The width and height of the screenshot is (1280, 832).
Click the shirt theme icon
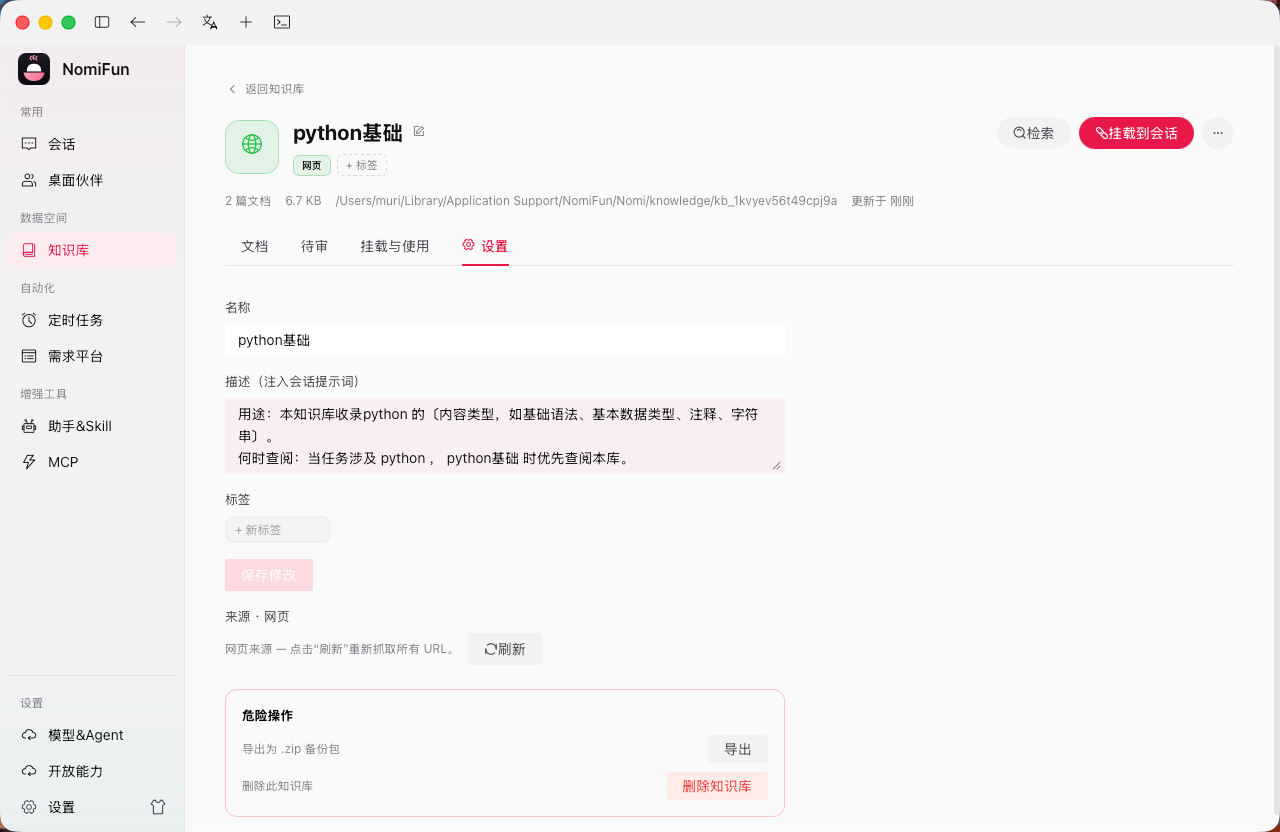point(158,807)
